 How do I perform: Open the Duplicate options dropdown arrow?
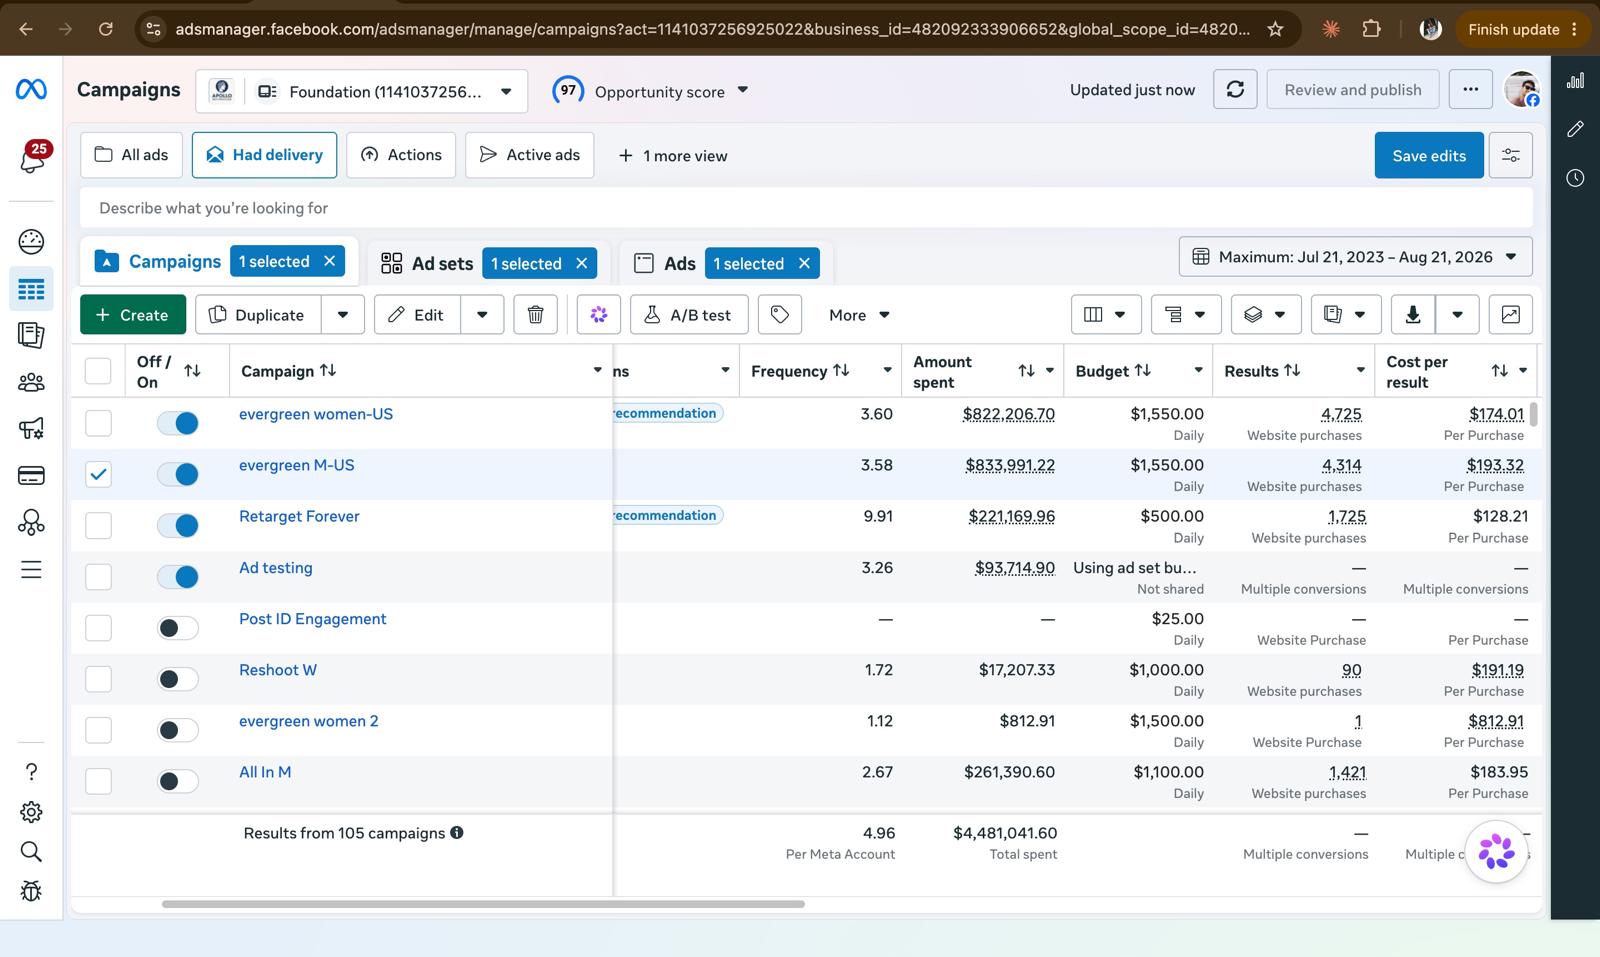pyautogui.click(x=343, y=315)
